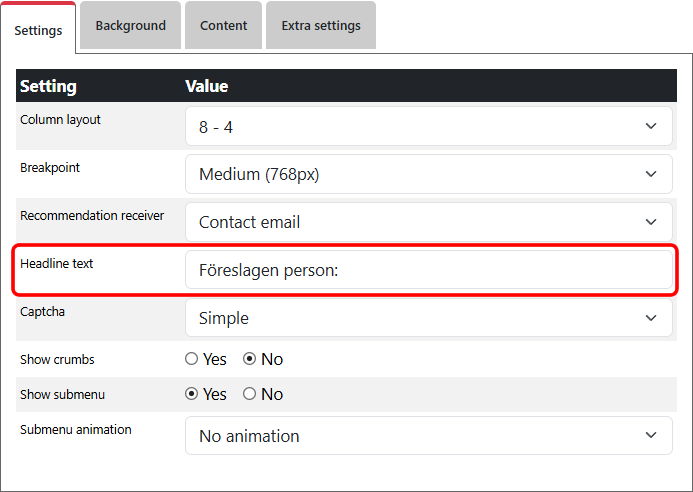Click the Recommendation receiver label

click(92, 215)
